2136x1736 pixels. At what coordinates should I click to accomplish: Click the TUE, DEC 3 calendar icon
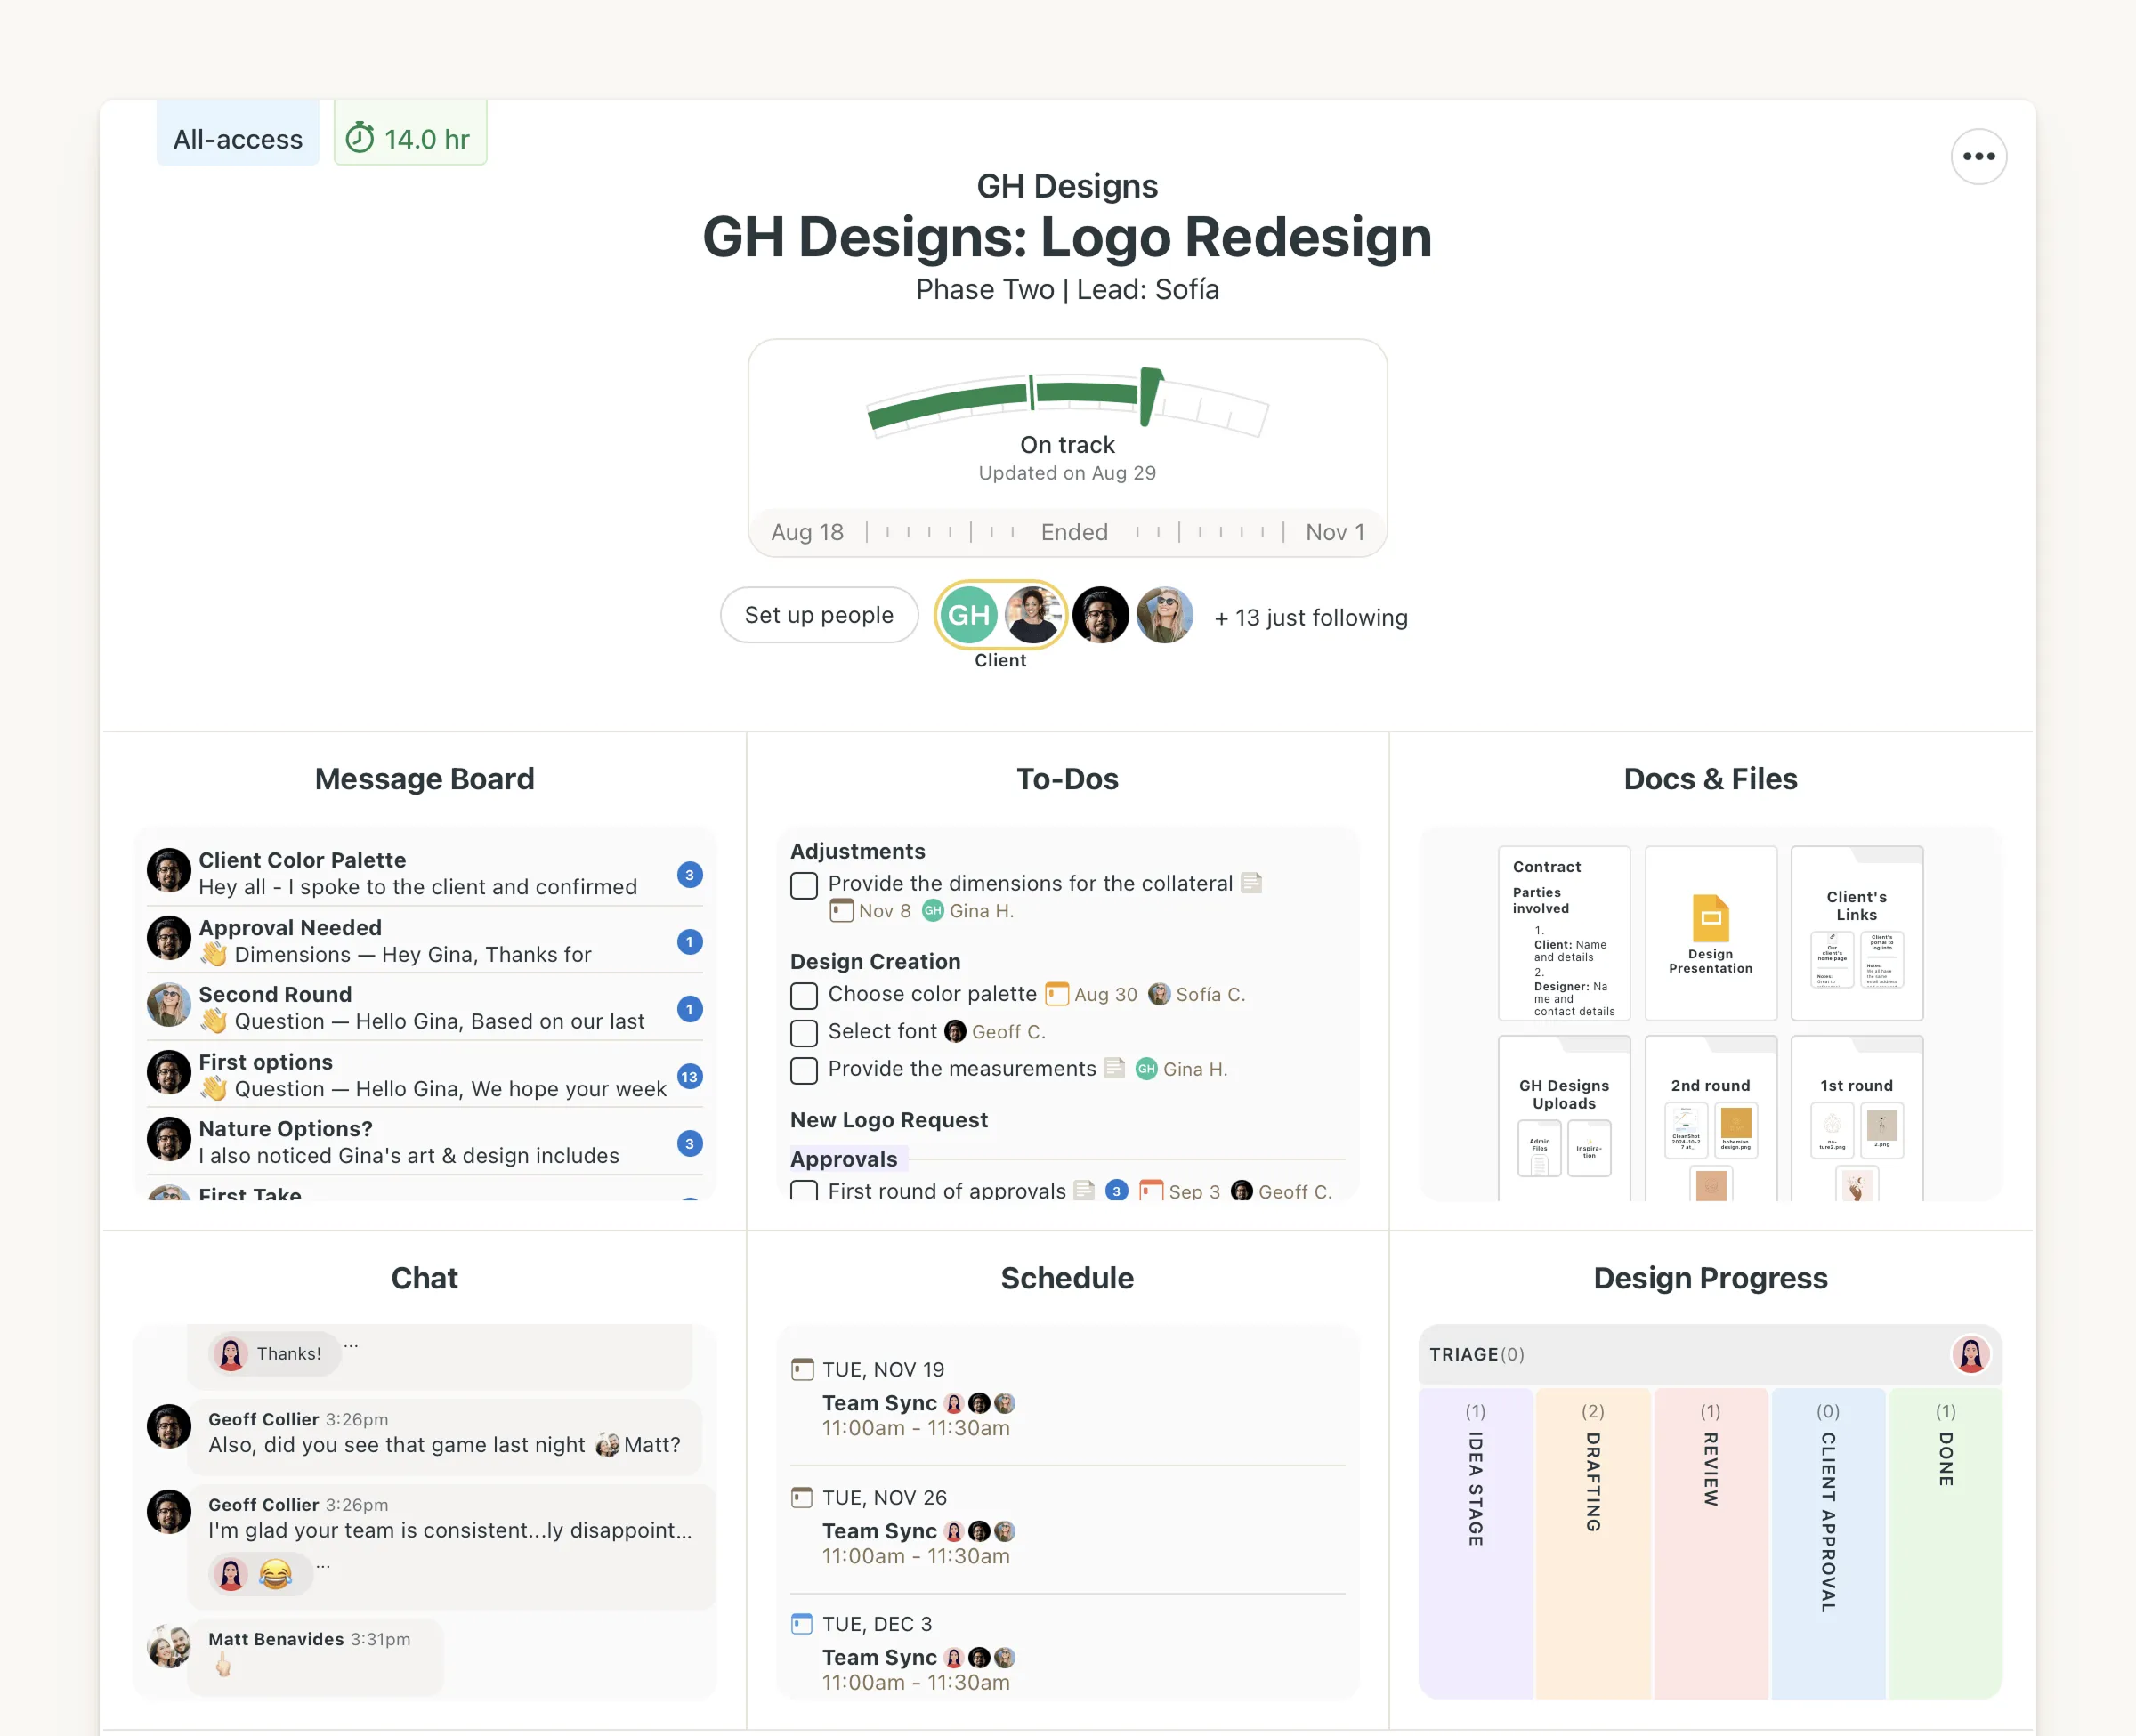click(802, 1623)
